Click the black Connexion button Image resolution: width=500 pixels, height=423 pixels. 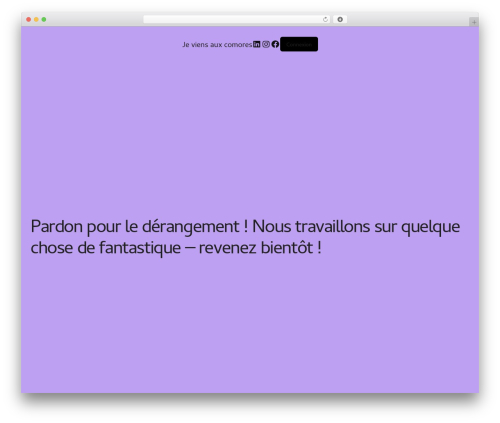point(299,44)
